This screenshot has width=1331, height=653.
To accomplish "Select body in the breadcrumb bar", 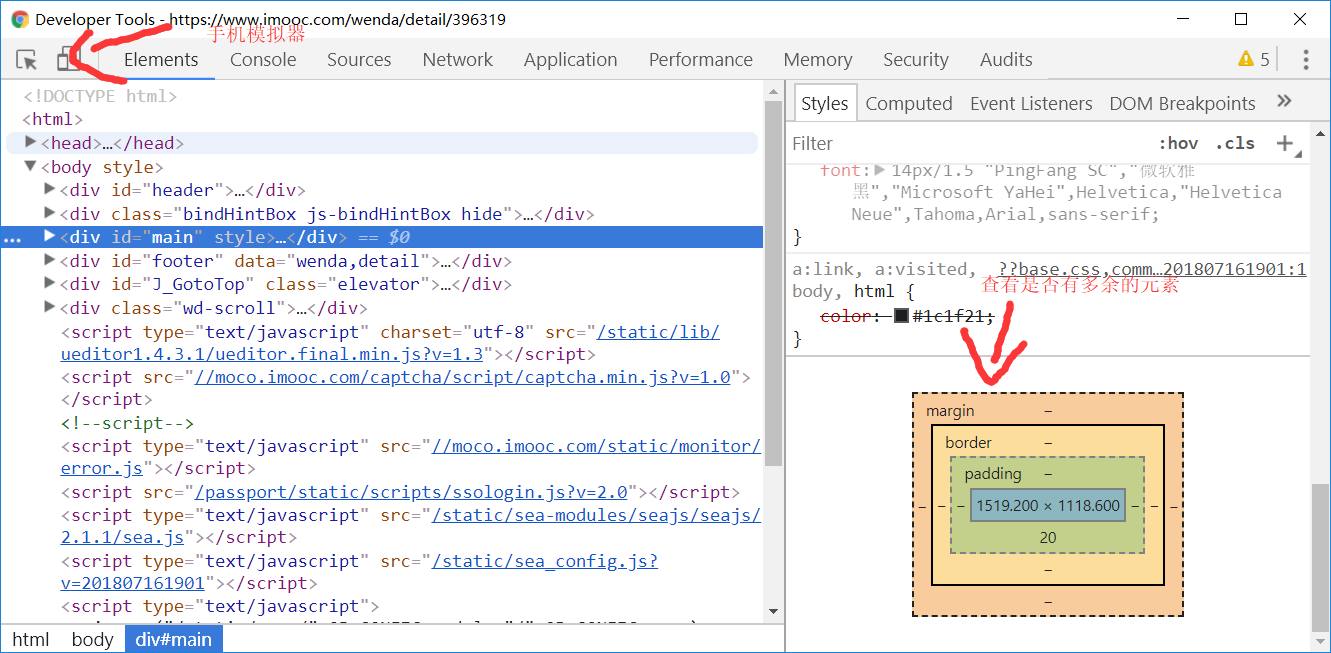I will 92,639.
